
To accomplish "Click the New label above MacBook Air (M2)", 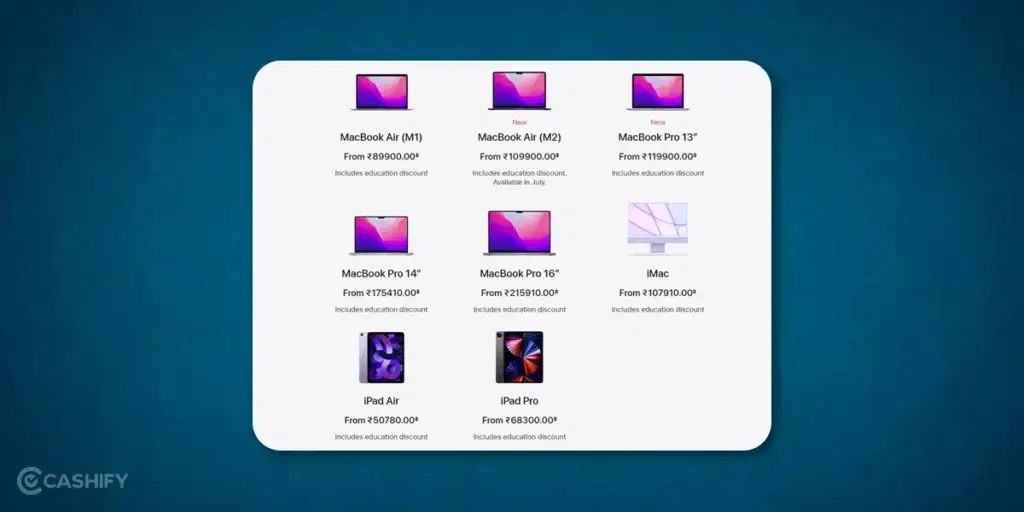I will coord(519,122).
